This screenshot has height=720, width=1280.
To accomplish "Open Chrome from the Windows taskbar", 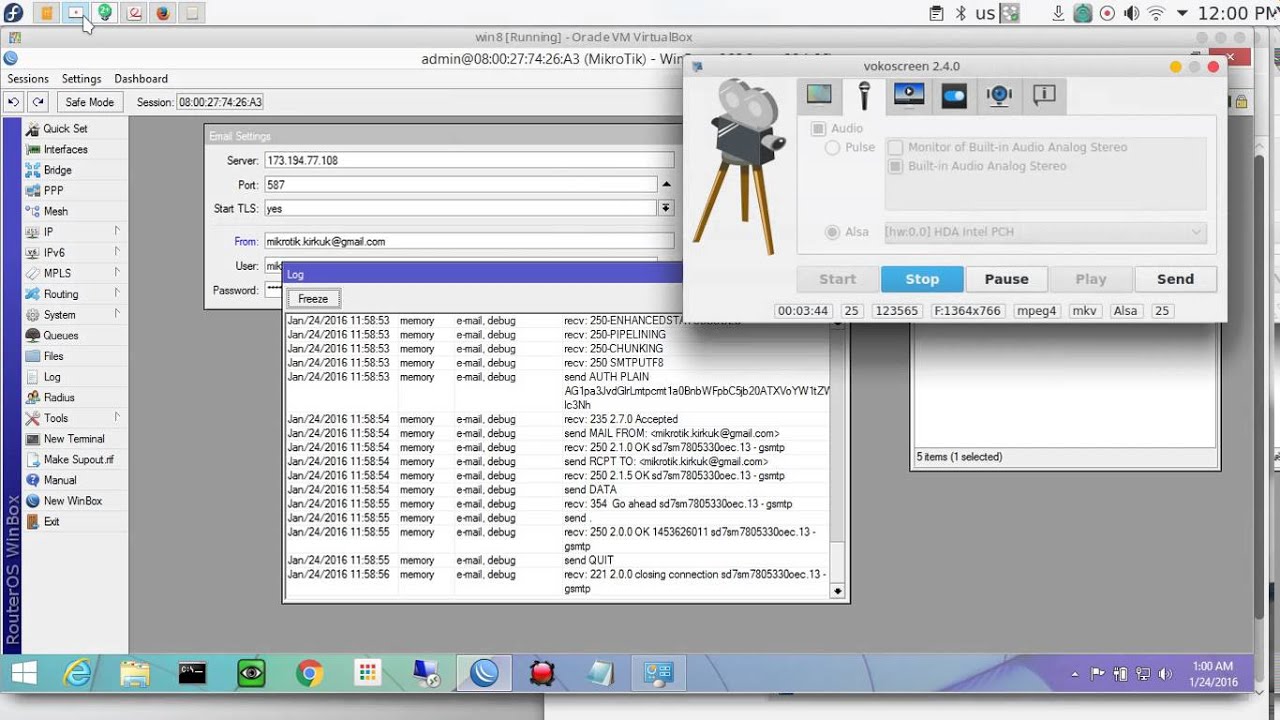I will [309, 674].
